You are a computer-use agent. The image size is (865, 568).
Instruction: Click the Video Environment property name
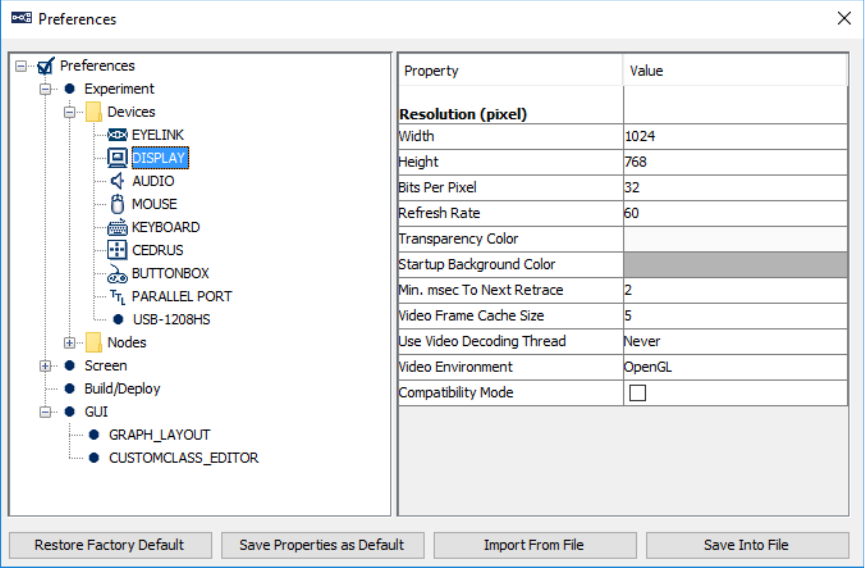456,367
